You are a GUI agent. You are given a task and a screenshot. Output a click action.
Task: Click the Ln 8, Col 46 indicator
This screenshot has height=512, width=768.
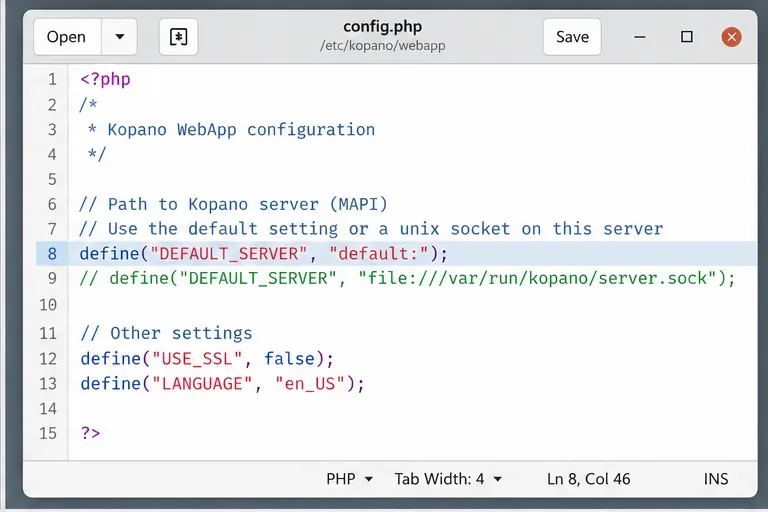(x=589, y=479)
